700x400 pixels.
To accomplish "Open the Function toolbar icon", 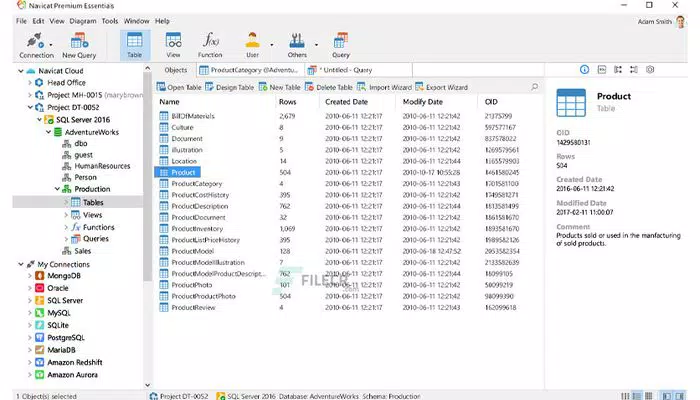I will click(x=210, y=45).
